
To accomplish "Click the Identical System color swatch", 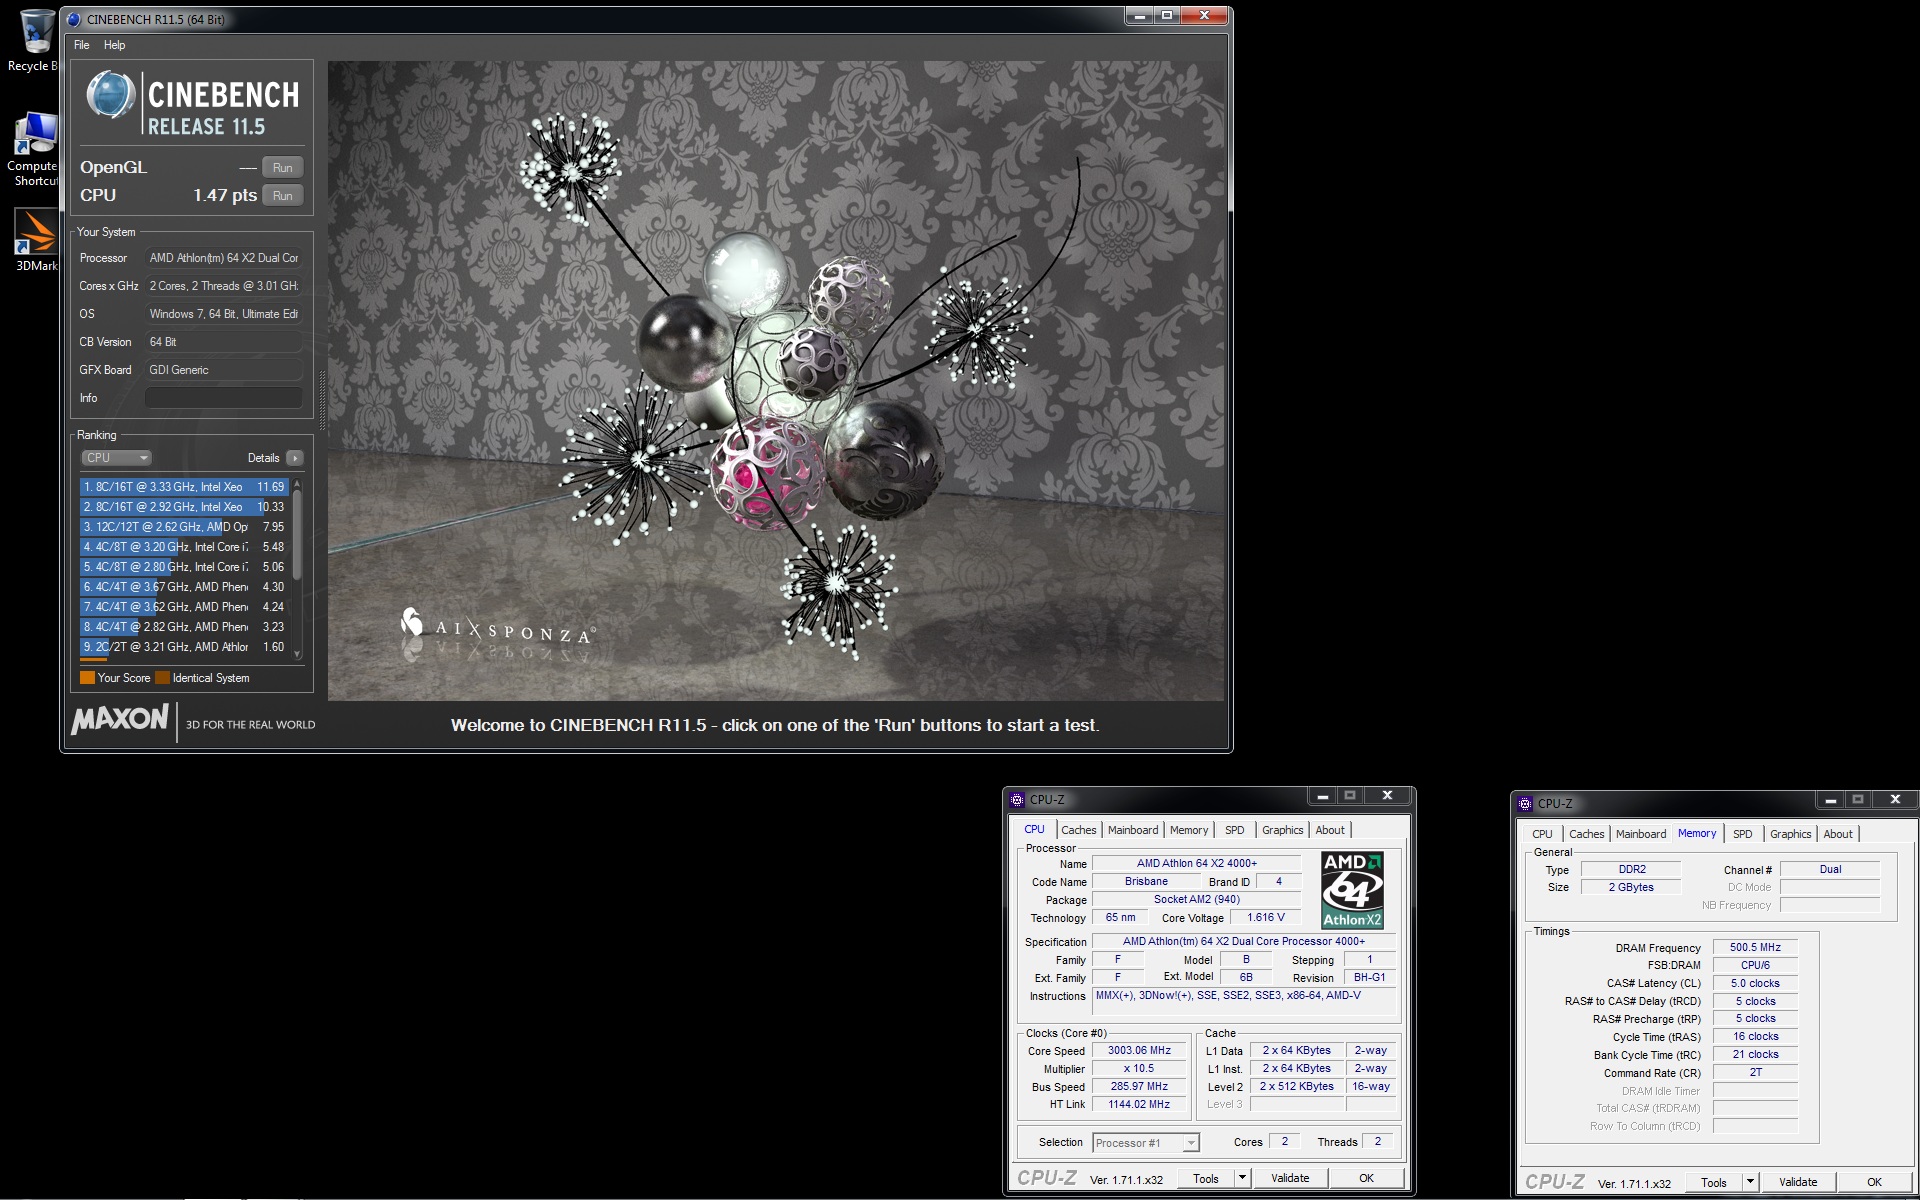I will pos(162,678).
